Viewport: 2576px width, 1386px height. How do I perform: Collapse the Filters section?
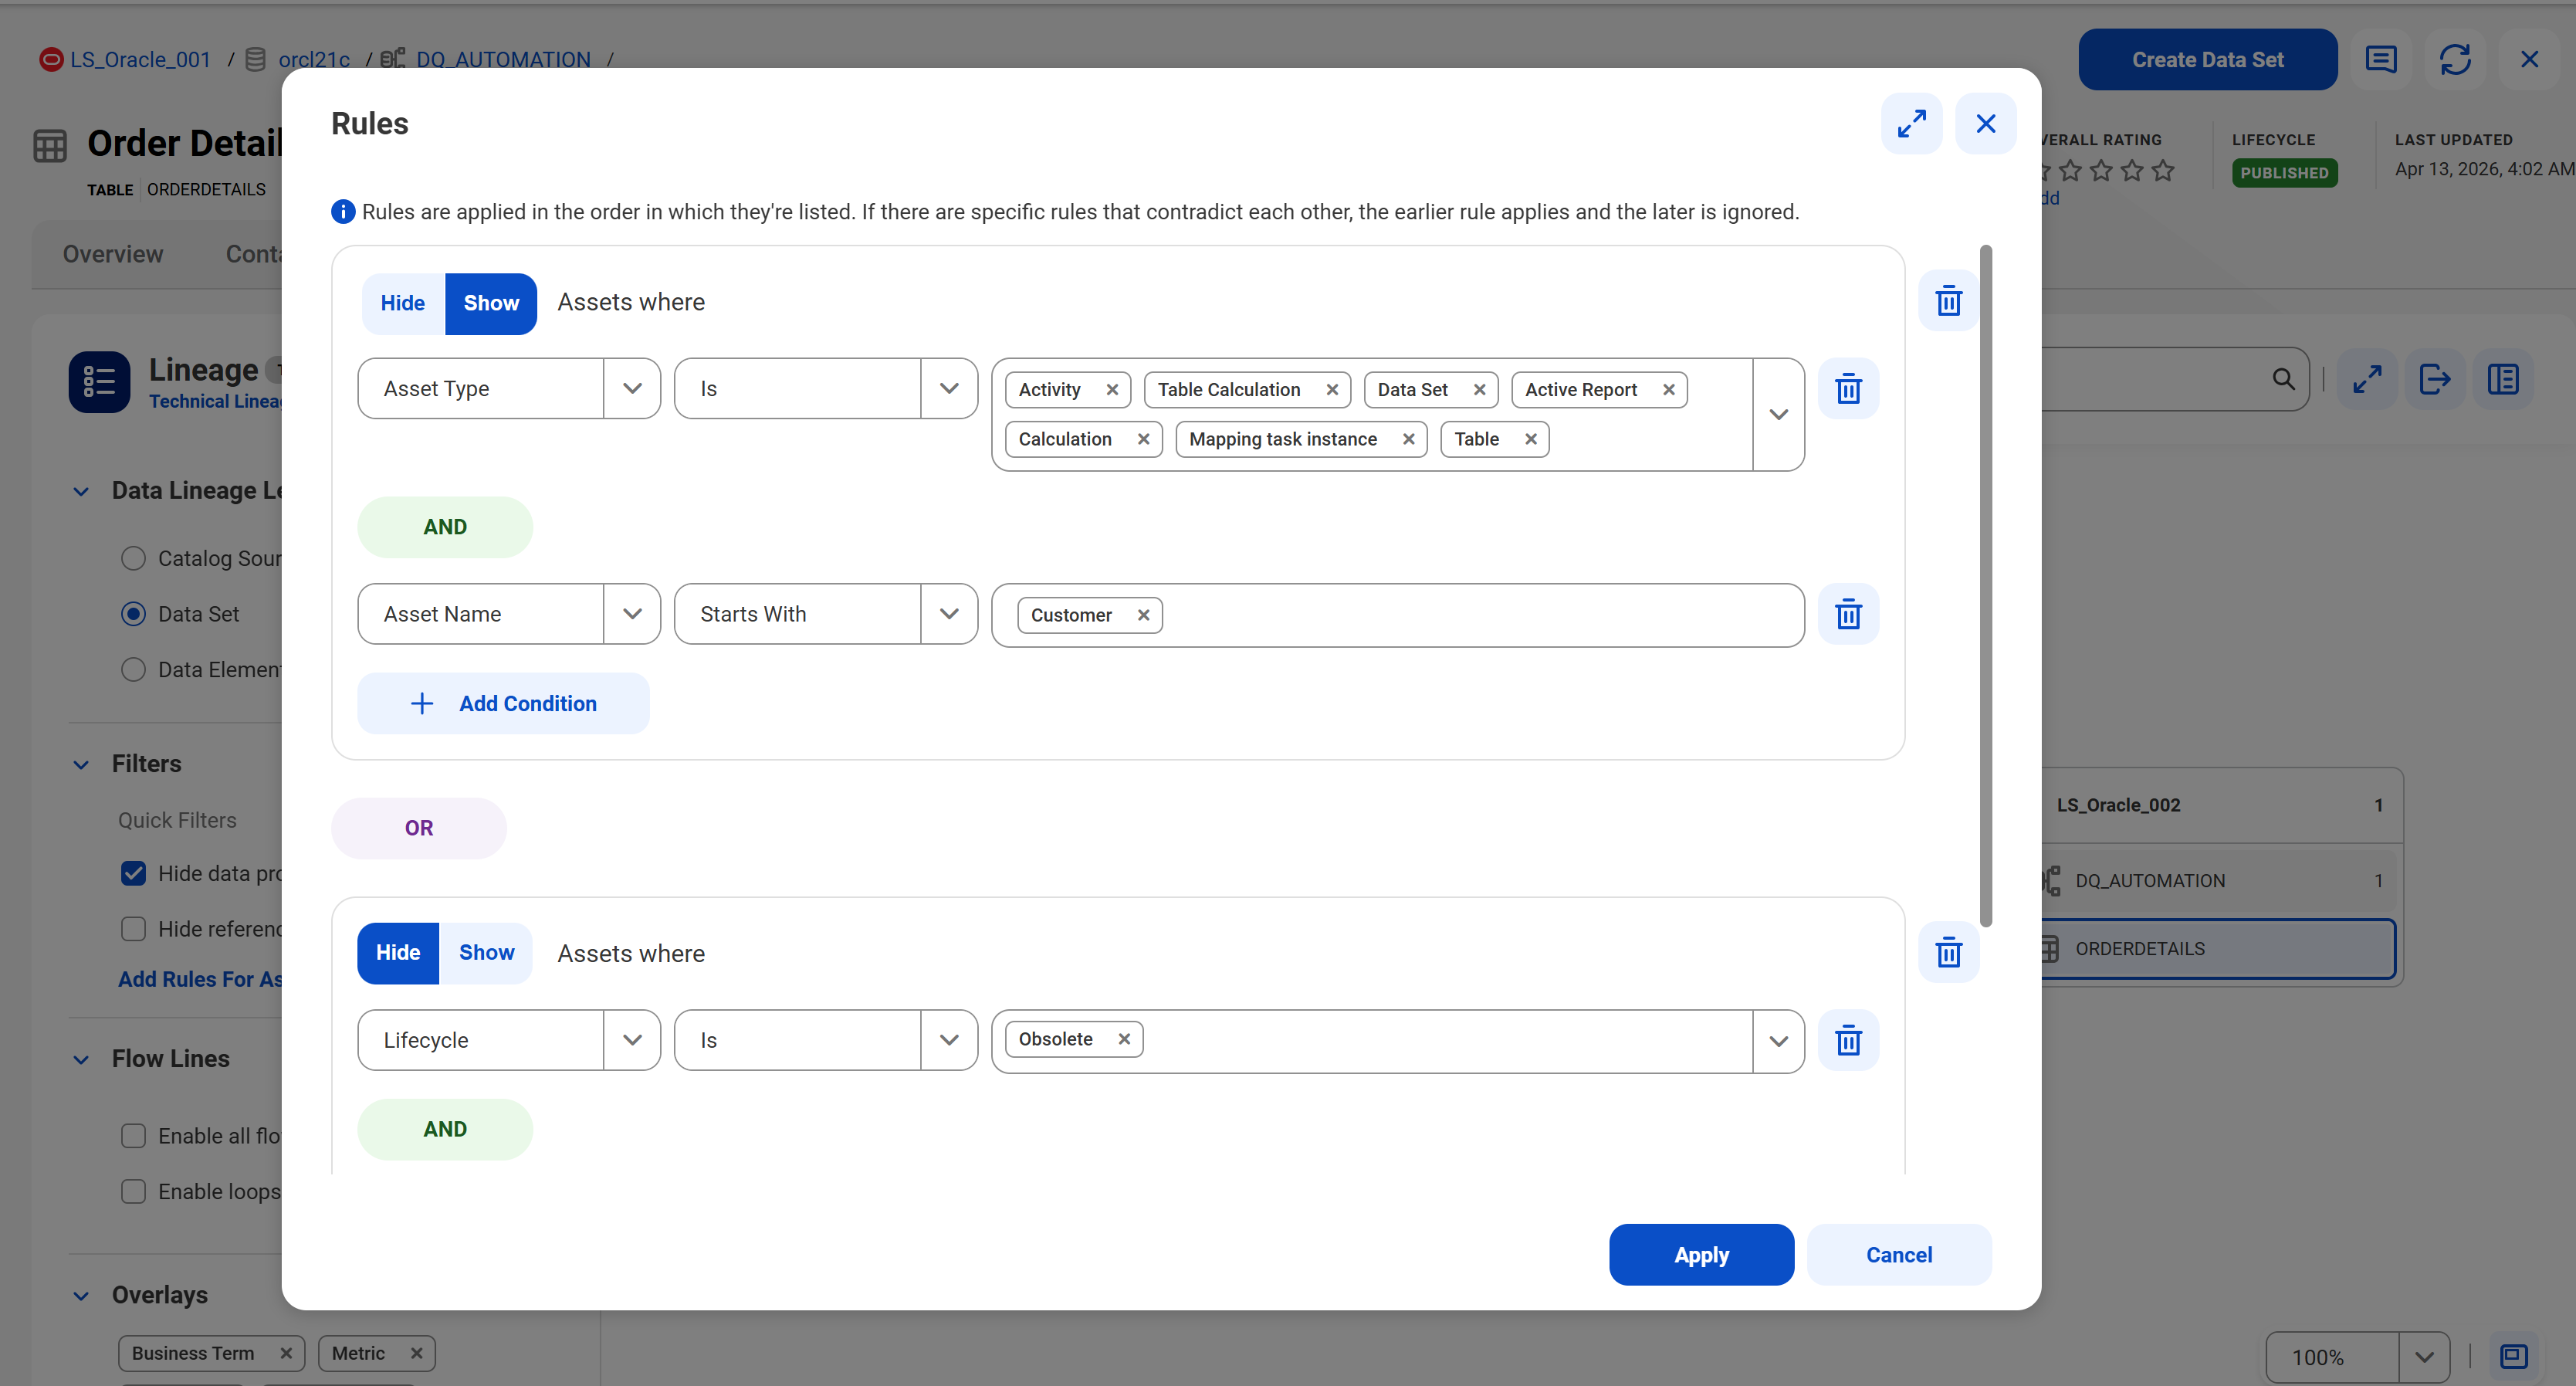pos(81,764)
